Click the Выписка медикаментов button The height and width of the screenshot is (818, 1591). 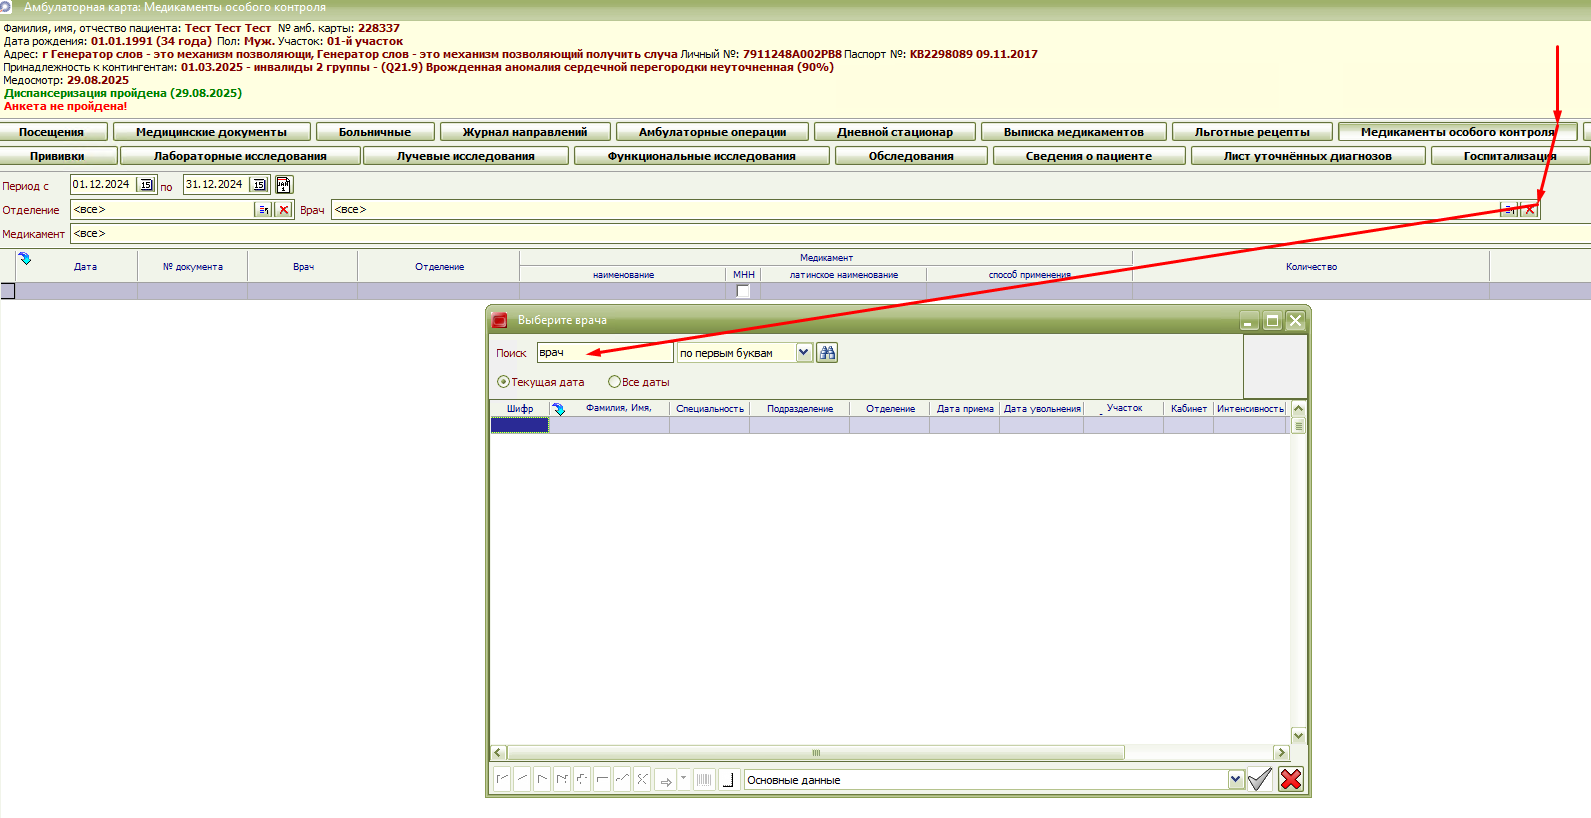(x=1073, y=132)
